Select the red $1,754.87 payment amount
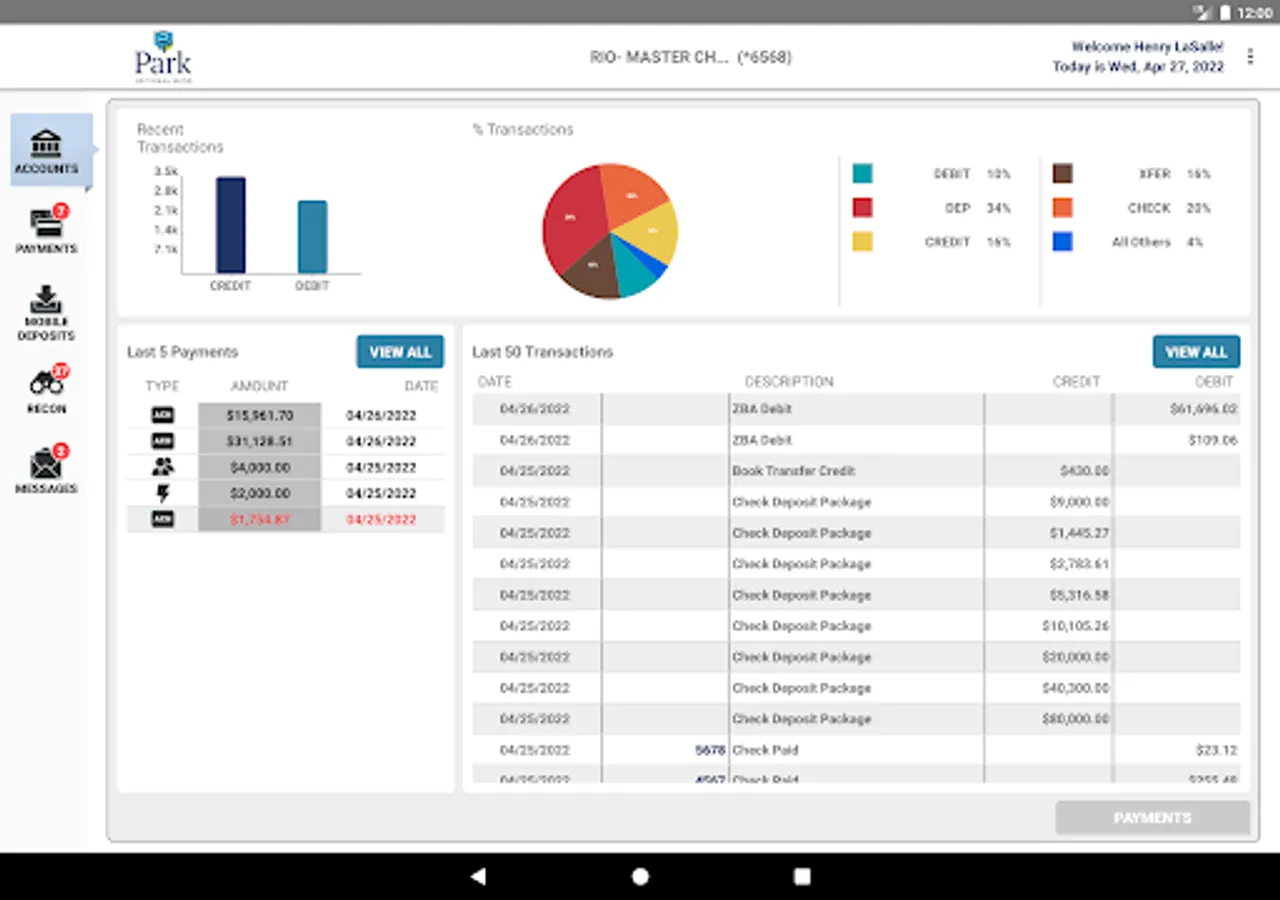The width and height of the screenshot is (1280, 900). pos(260,519)
